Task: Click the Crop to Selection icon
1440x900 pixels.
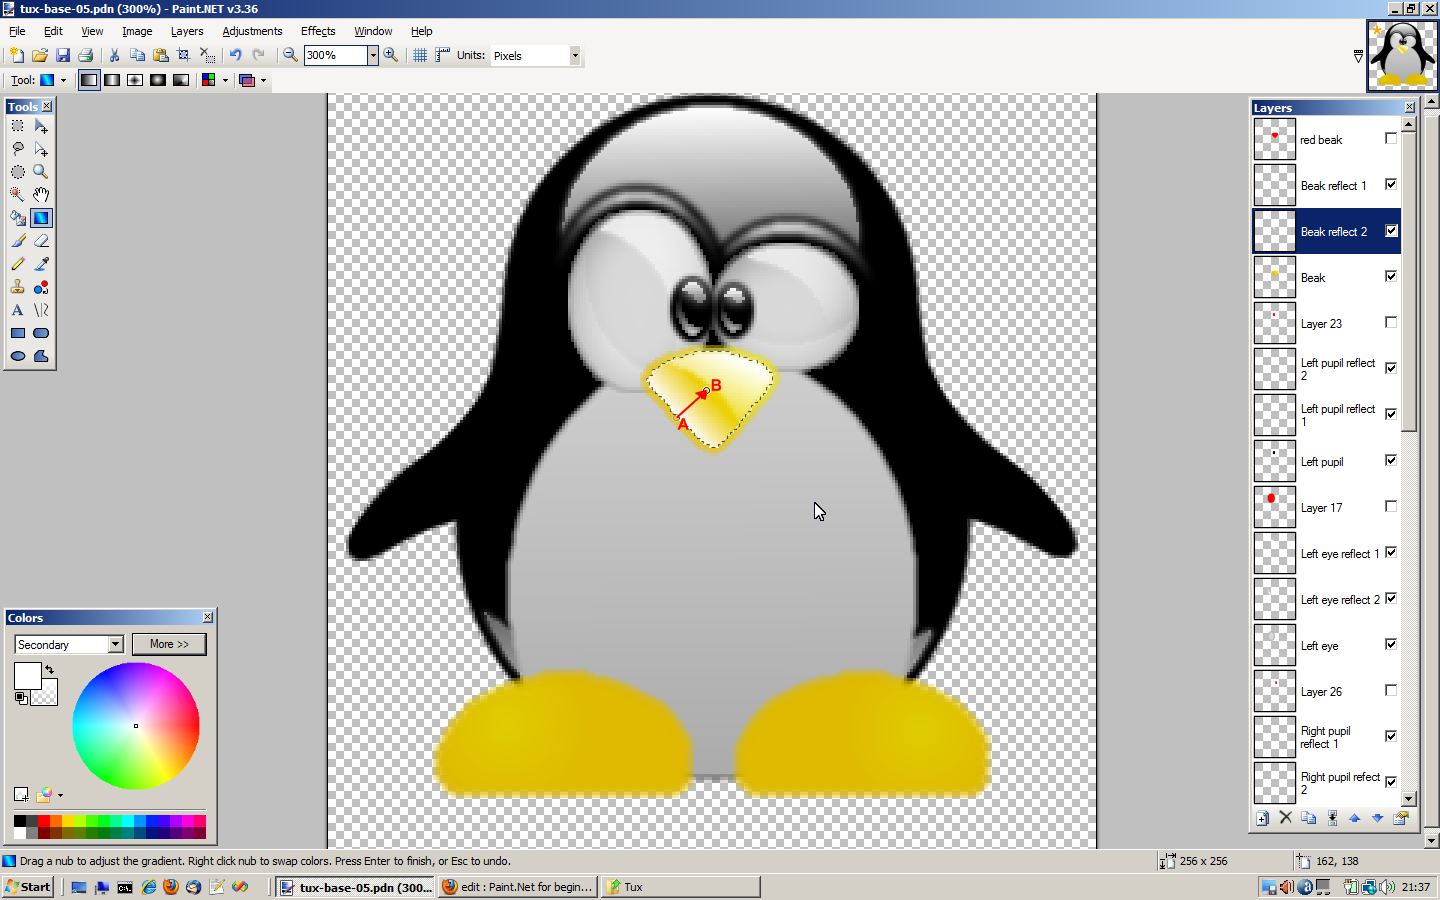Action: (x=184, y=55)
